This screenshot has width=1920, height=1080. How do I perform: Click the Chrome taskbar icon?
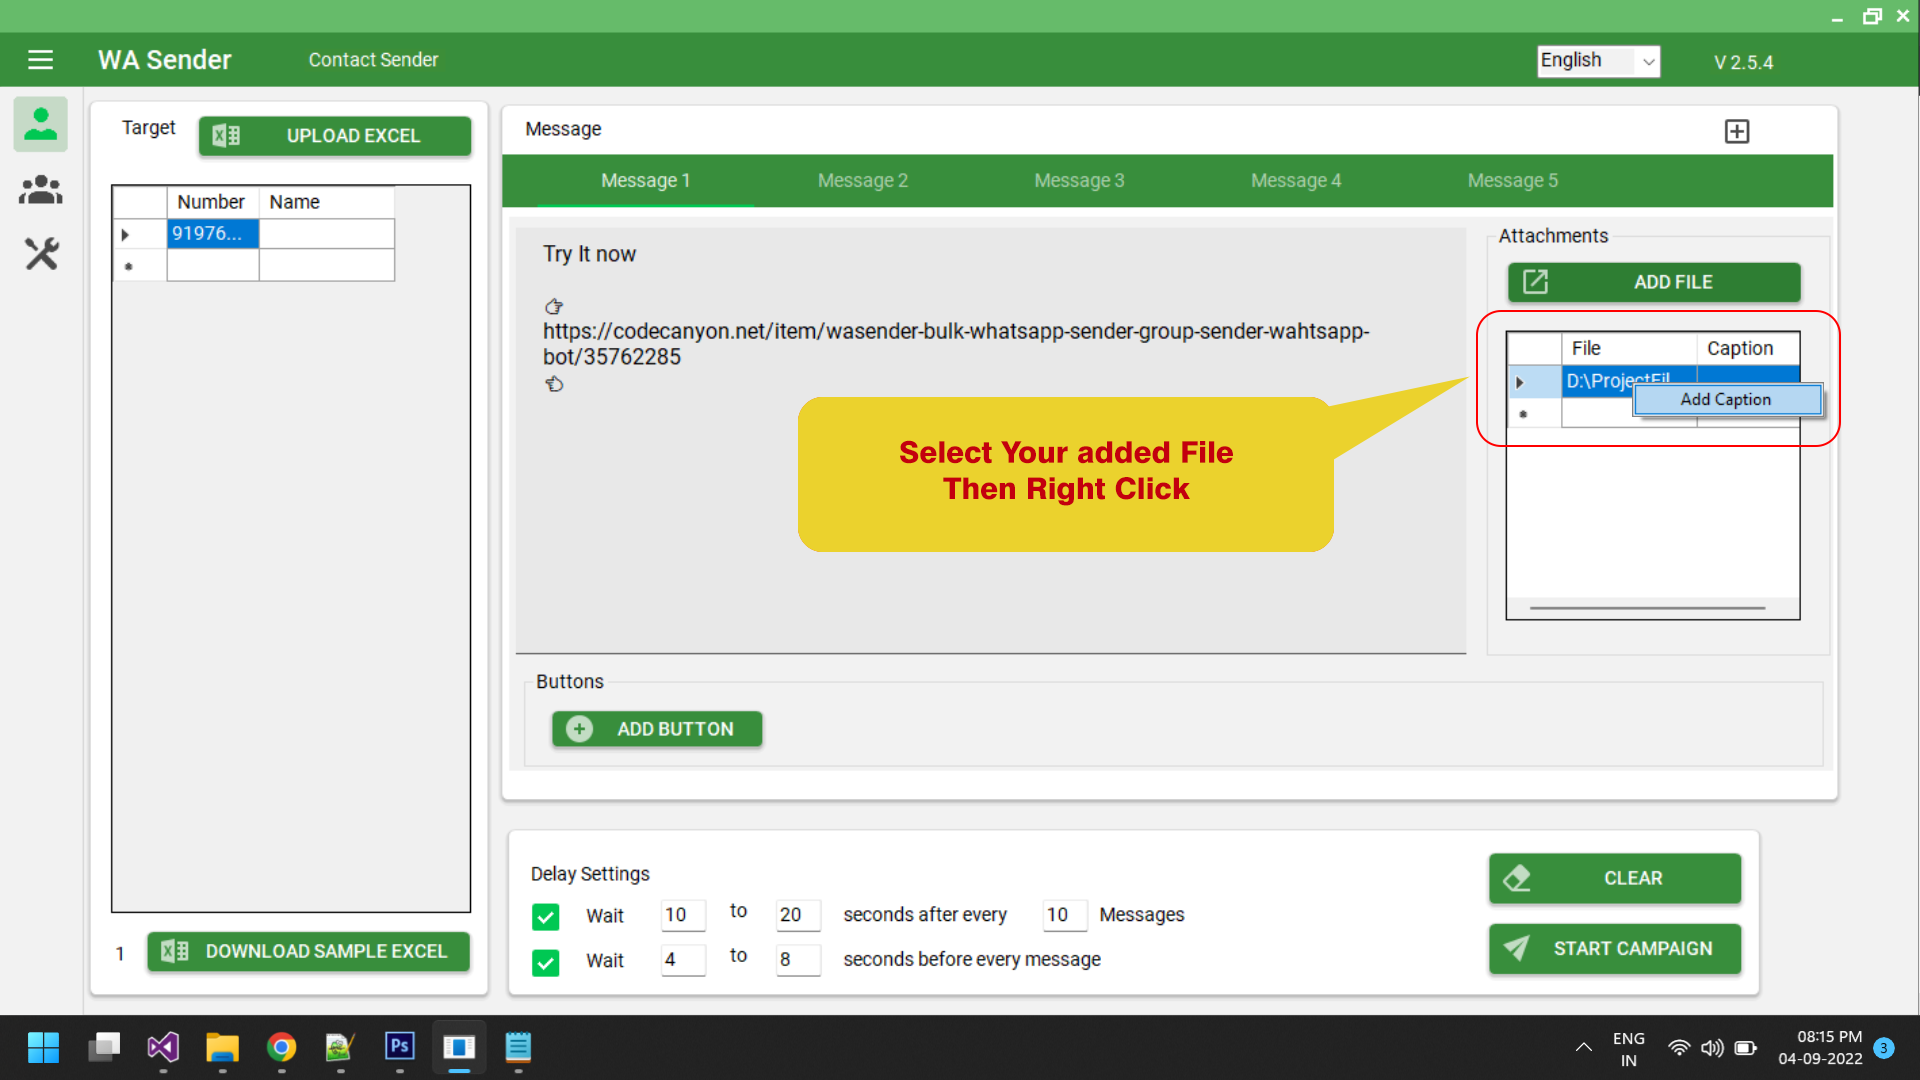point(281,1047)
